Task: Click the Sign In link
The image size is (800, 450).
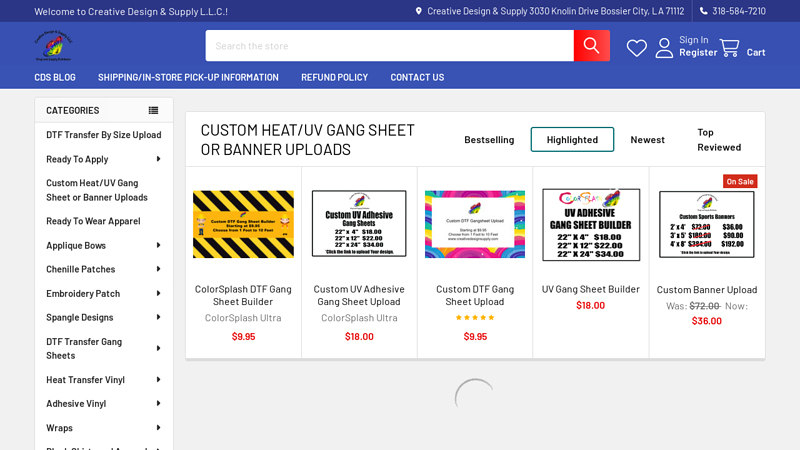Action: click(693, 40)
